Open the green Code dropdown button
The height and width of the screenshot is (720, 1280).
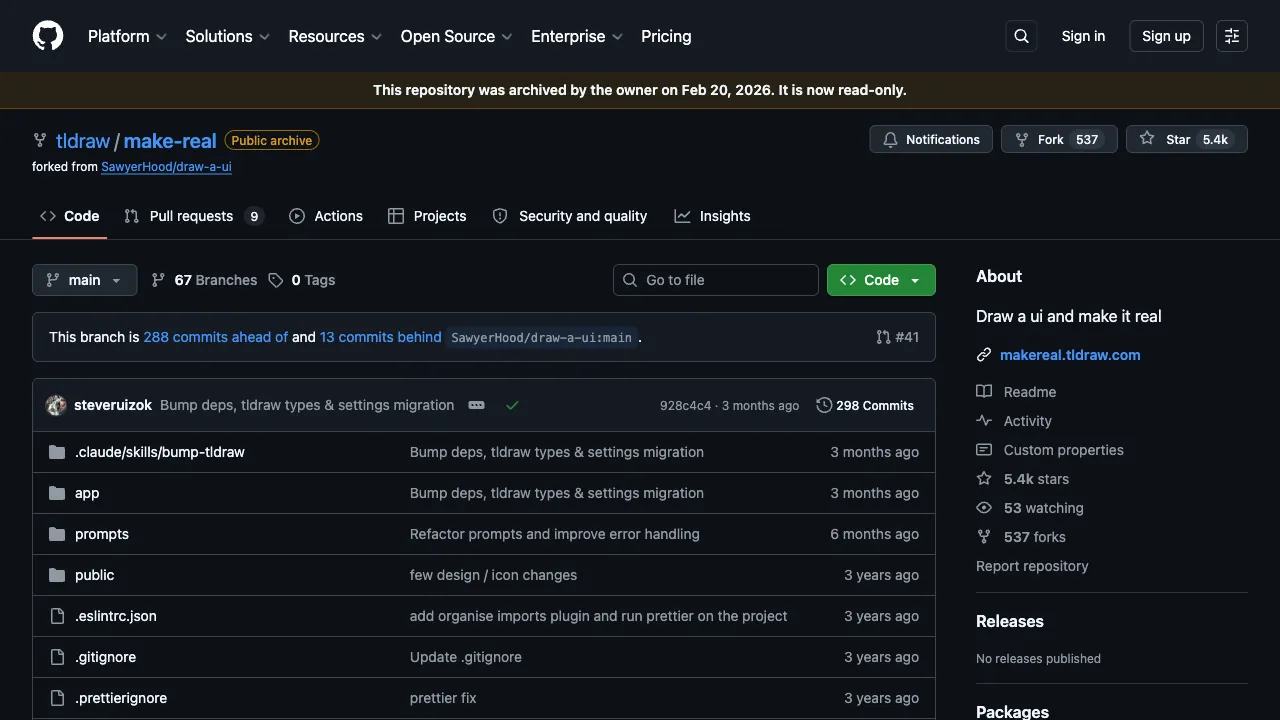point(881,280)
